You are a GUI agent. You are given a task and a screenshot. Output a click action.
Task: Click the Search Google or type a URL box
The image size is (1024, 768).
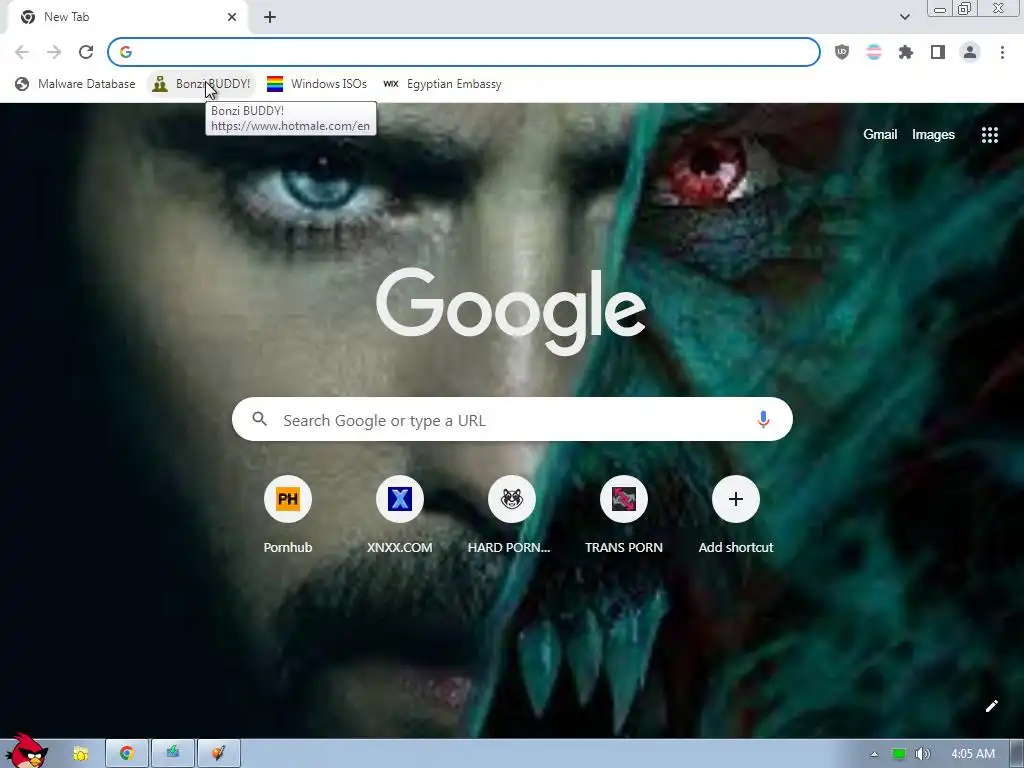point(512,419)
